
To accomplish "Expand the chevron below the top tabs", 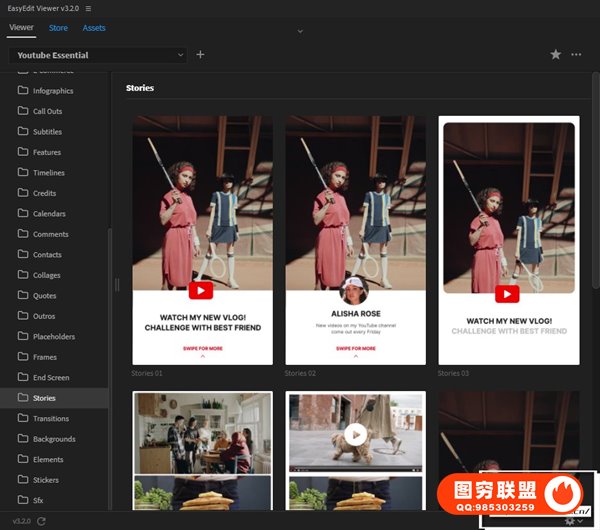I will [x=299, y=31].
